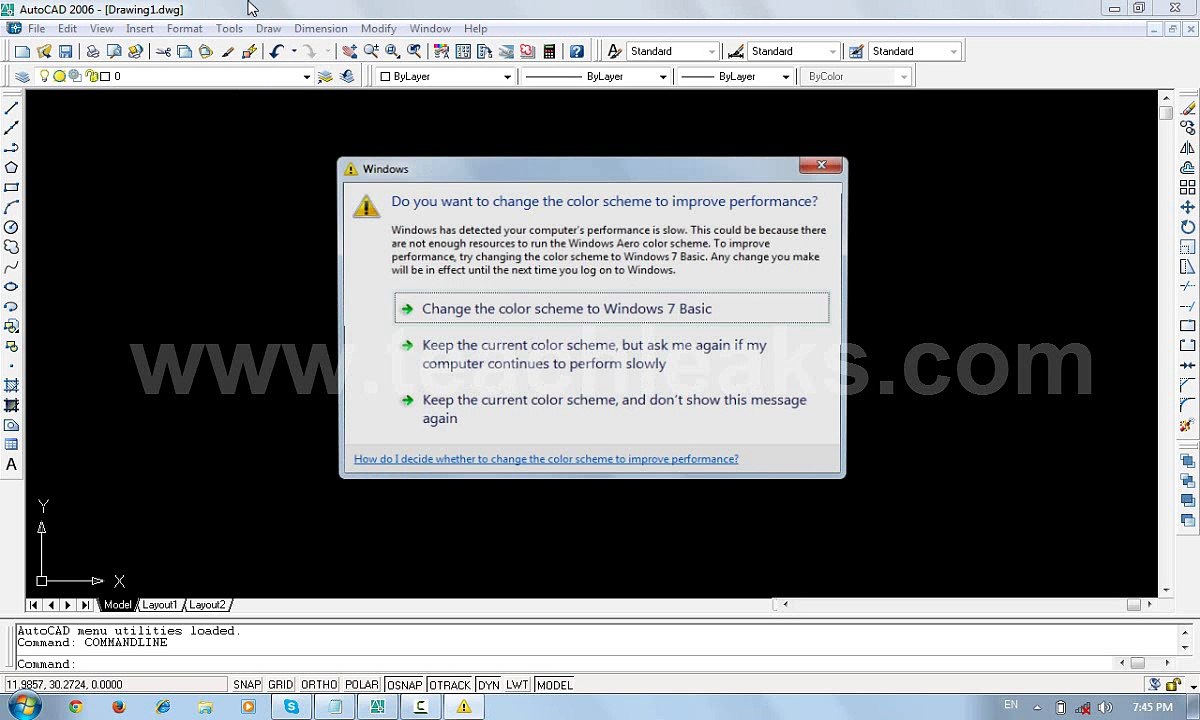
Task: Select the Circle draw tool
Action: [11, 227]
